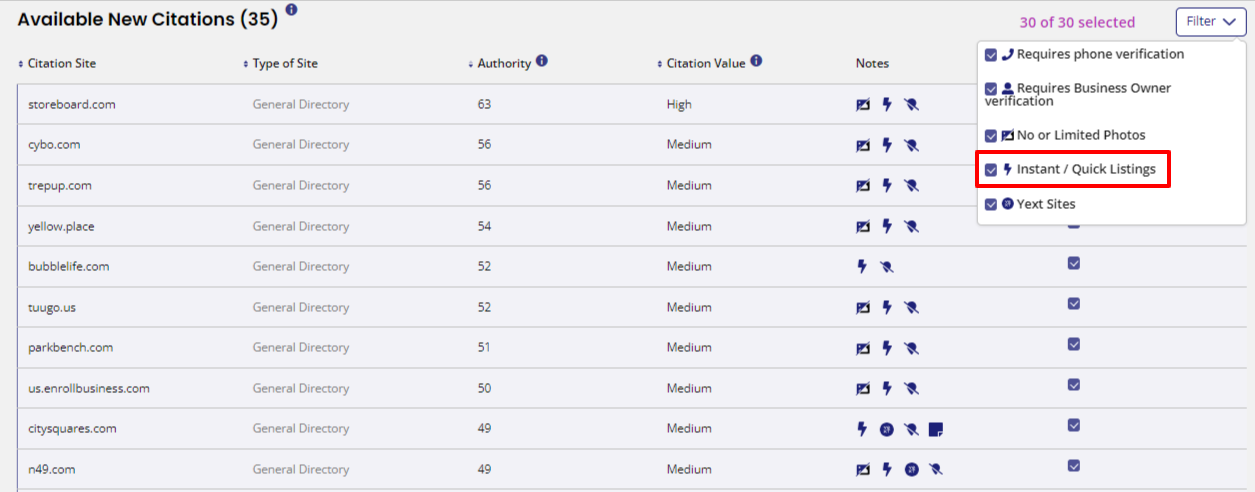Click the lightning bolt icon in parkbench.com row
Viewport: 1255px width, 492px height.
tap(887, 348)
